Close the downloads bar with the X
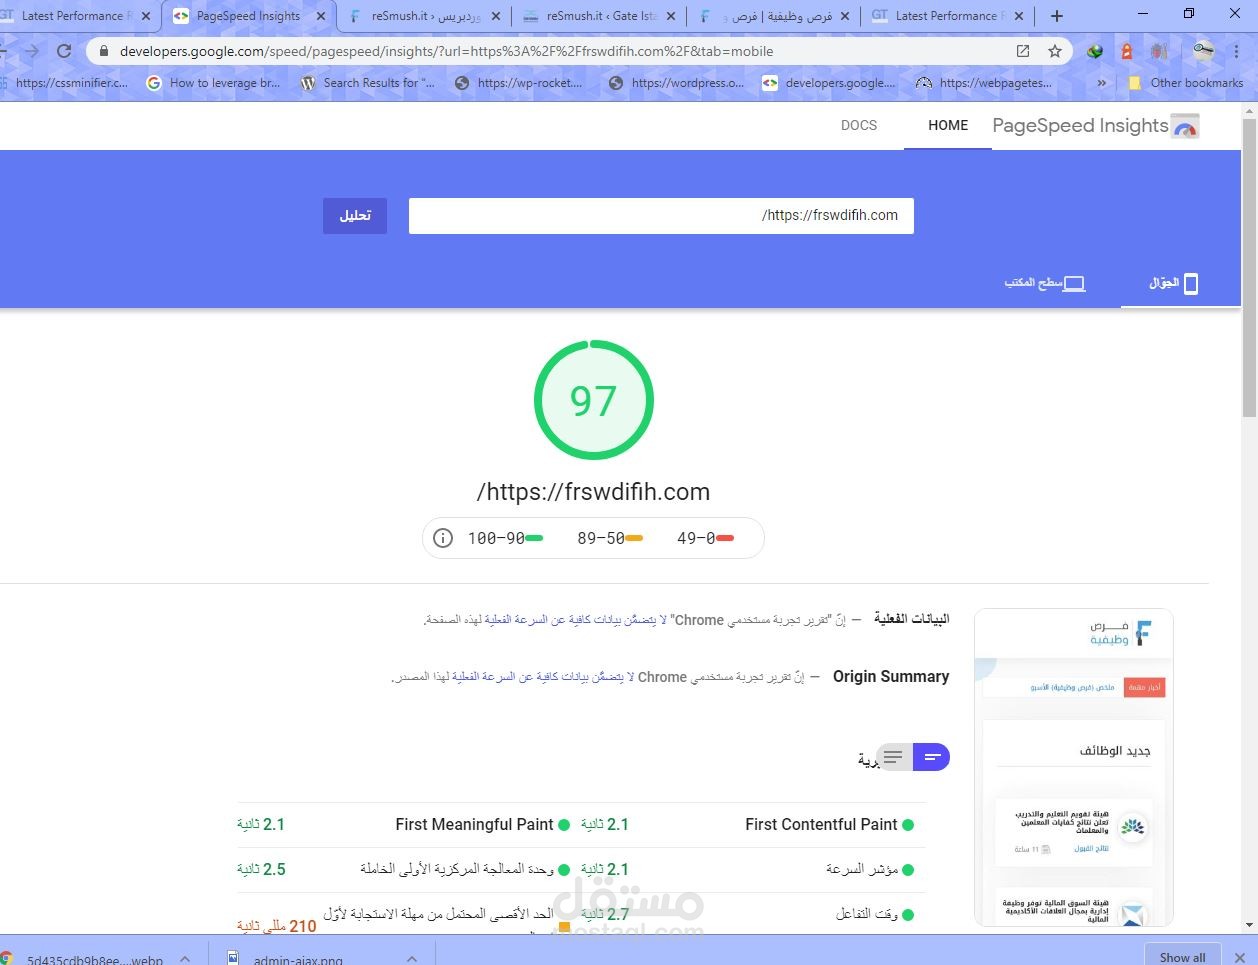This screenshot has height=965, width=1258. click(1240, 957)
